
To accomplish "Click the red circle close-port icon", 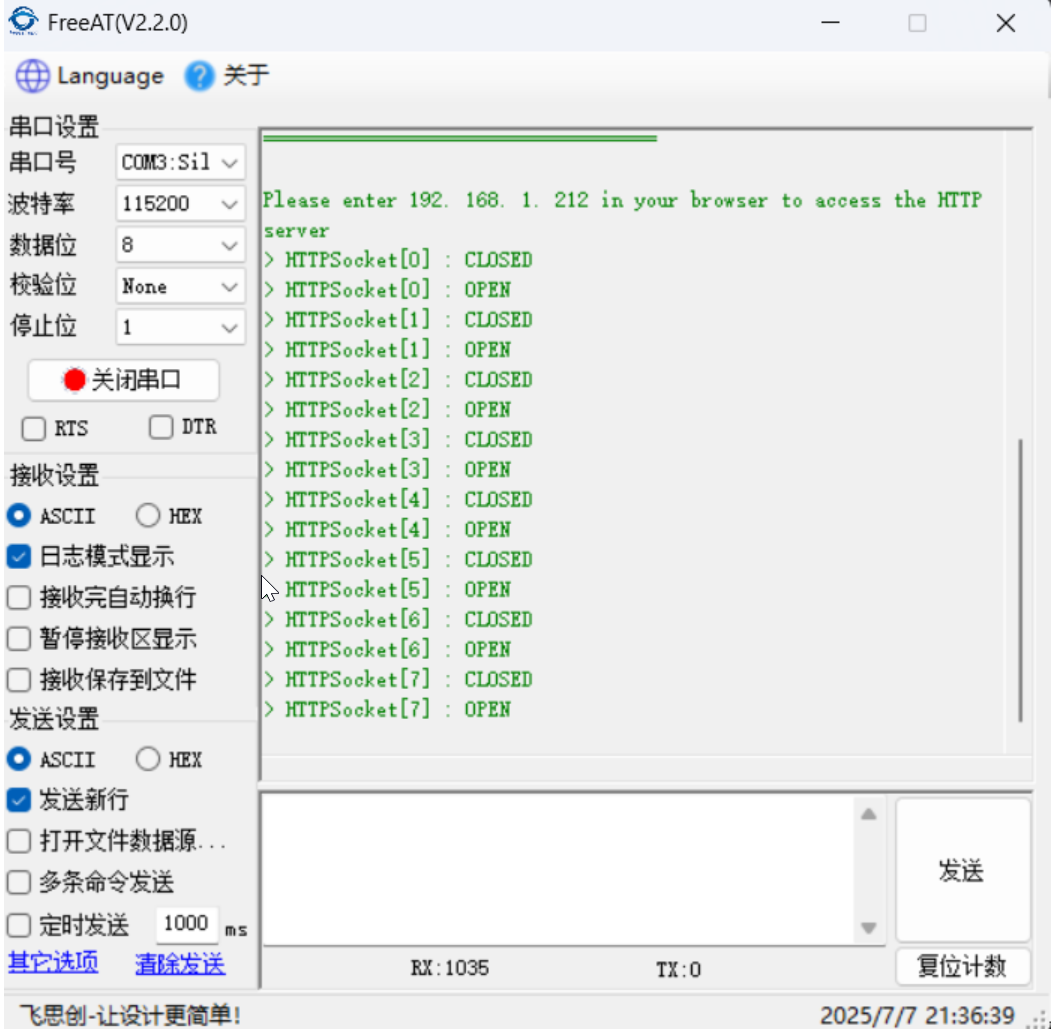I will point(74,381).
